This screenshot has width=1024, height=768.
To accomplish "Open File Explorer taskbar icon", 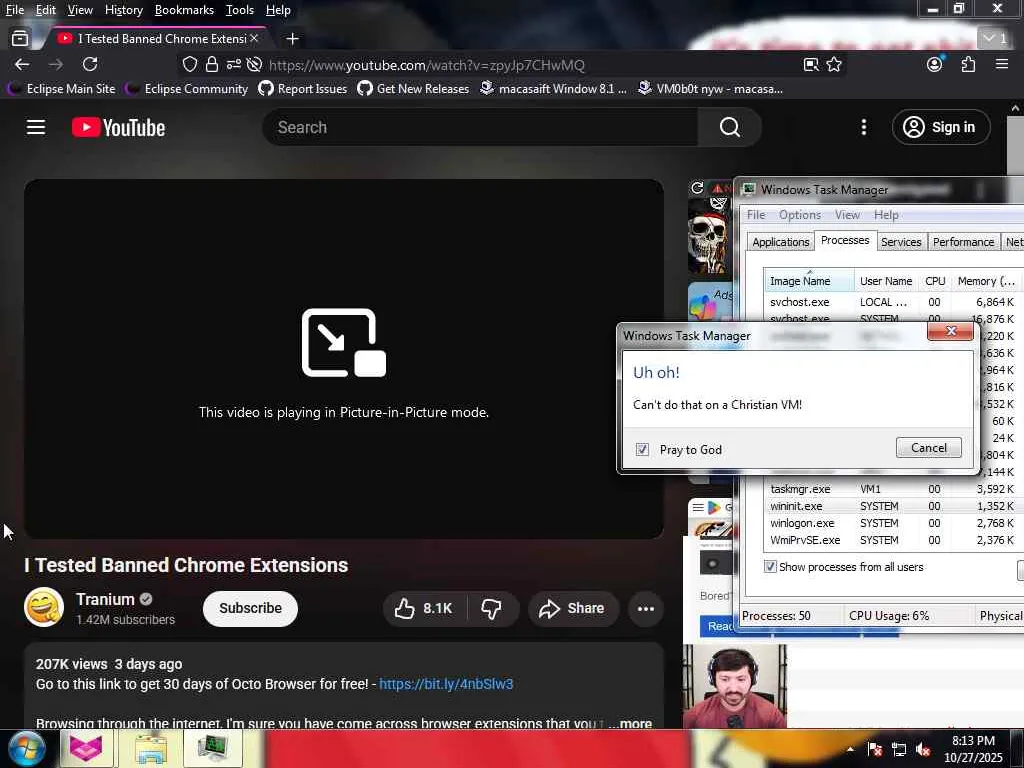I will (152, 748).
